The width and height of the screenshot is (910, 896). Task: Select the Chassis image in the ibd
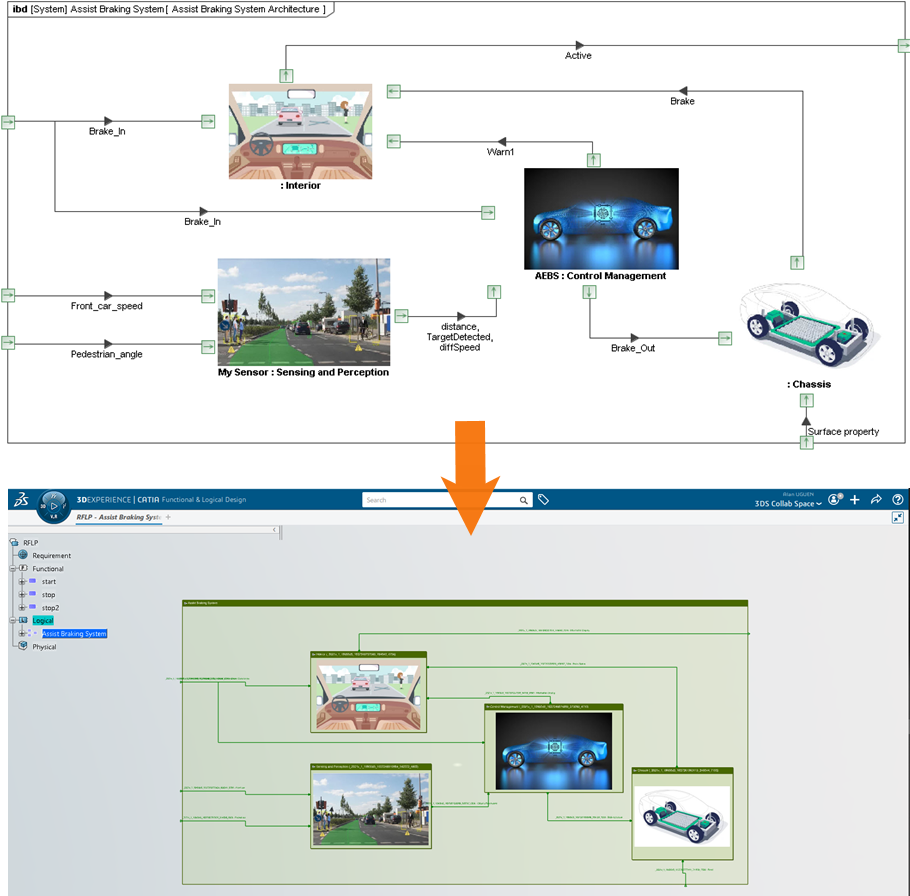(x=810, y=326)
